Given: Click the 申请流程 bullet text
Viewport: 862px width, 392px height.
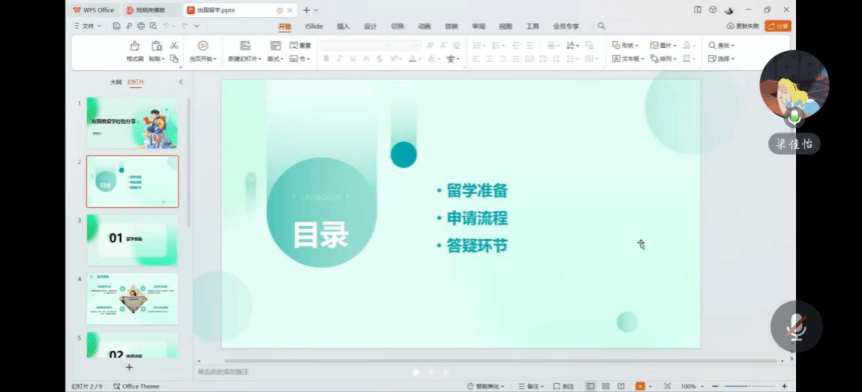Looking at the screenshot, I should pos(477,218).
